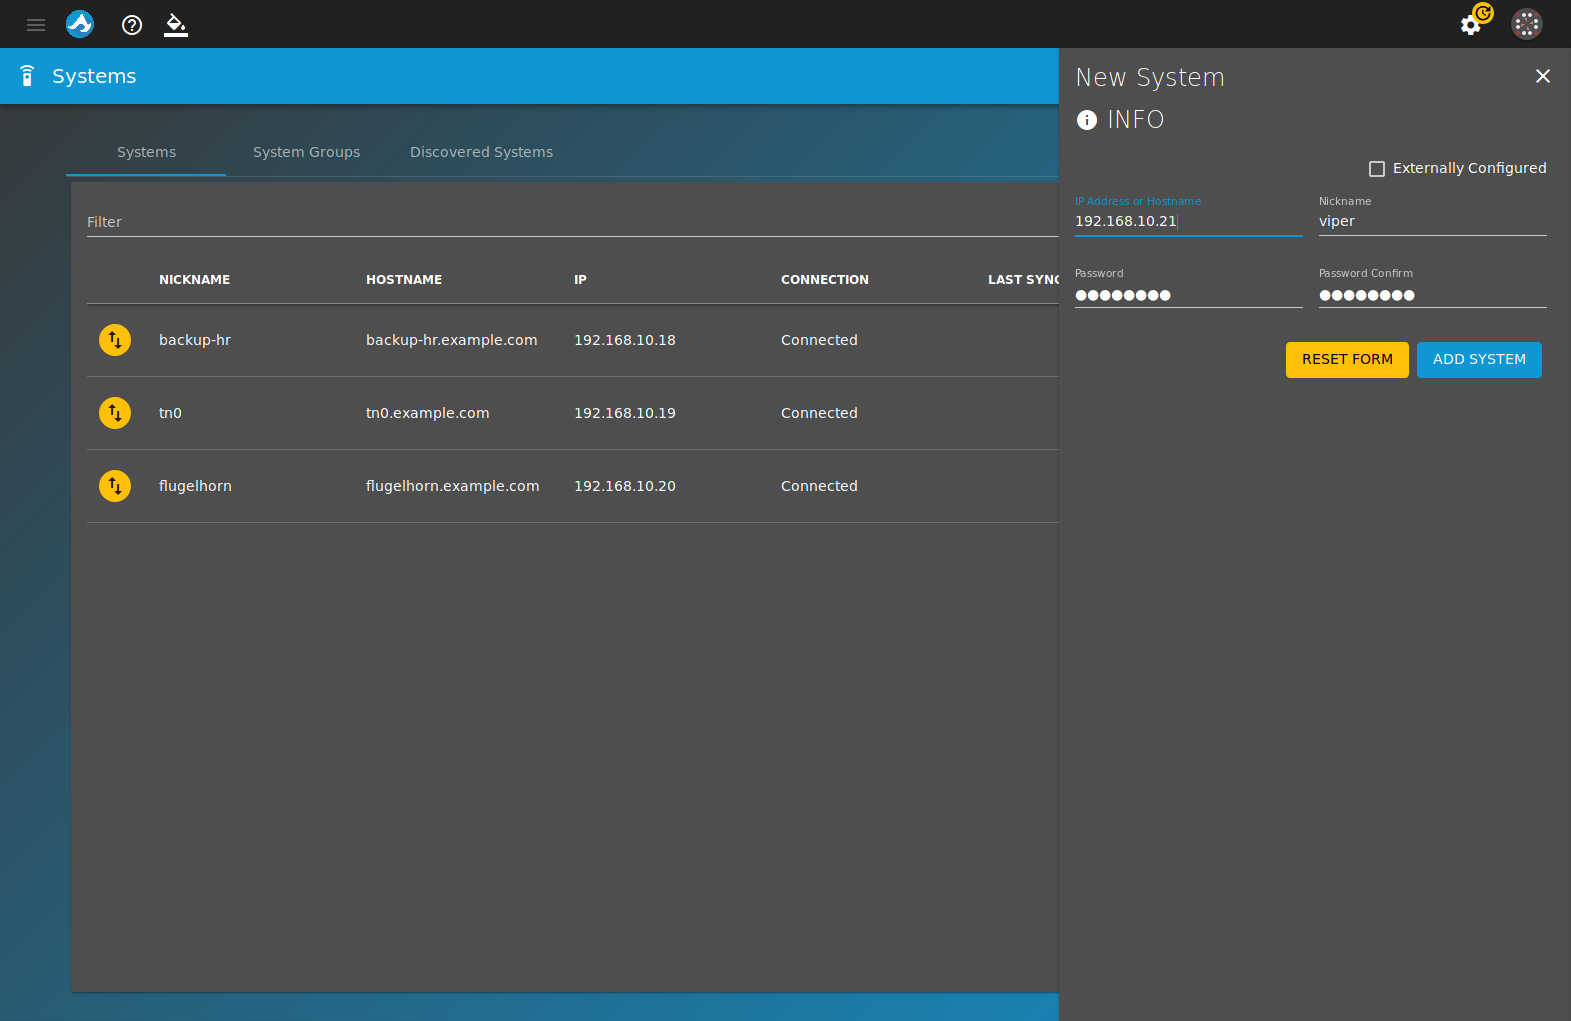The height and width of the screenshot is (1021, 1571).
Task: Click IP address 192.168.10.19
Action: point(625,413)
